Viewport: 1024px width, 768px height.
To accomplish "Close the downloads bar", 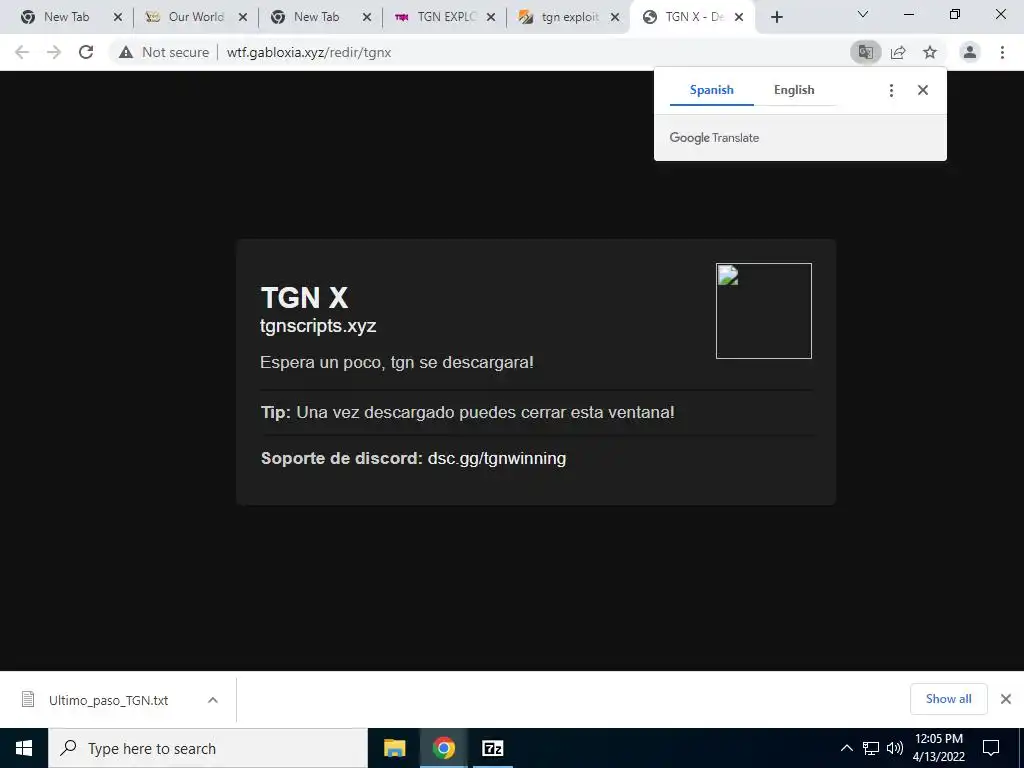I will pos(1006,699).
